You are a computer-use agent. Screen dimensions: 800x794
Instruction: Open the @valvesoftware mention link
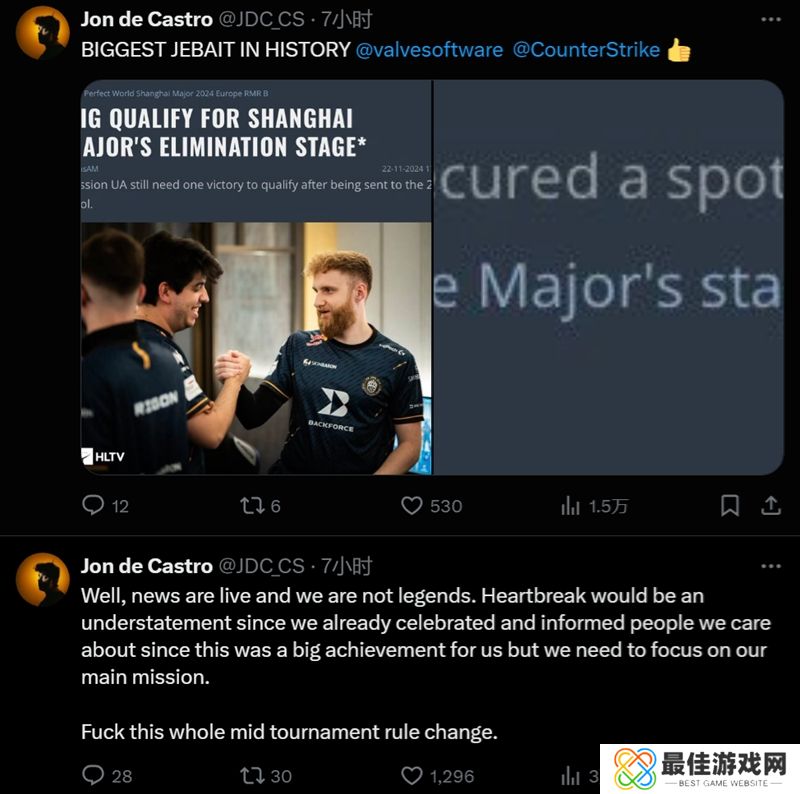tap(429, 50)
